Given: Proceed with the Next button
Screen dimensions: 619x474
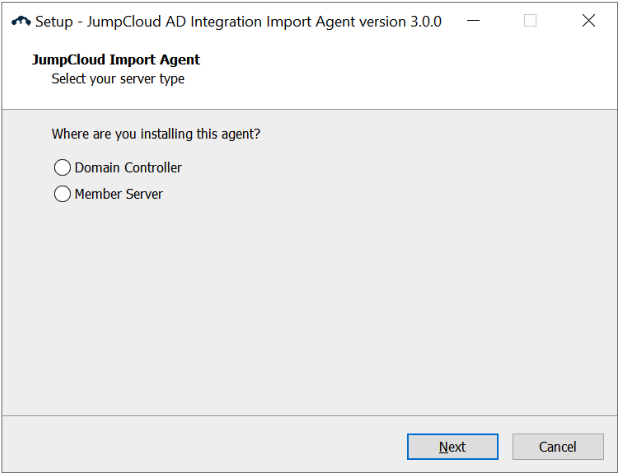Looking at the screenshot, I should coord(452,447).
